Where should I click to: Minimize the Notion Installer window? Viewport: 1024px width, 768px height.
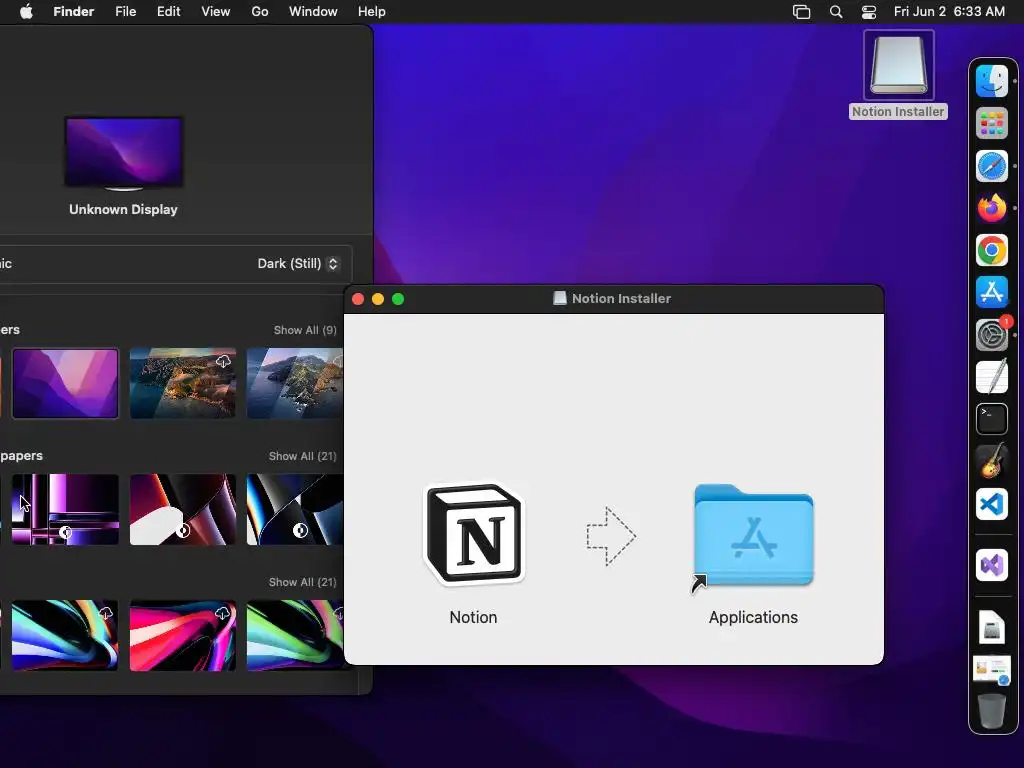coord(378,299)
